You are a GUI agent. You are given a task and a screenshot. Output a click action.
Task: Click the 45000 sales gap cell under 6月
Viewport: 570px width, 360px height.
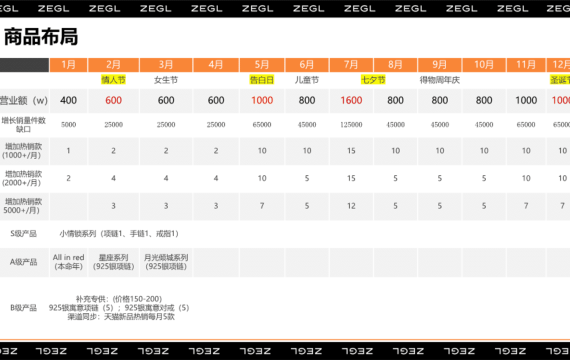click(307, 124)
